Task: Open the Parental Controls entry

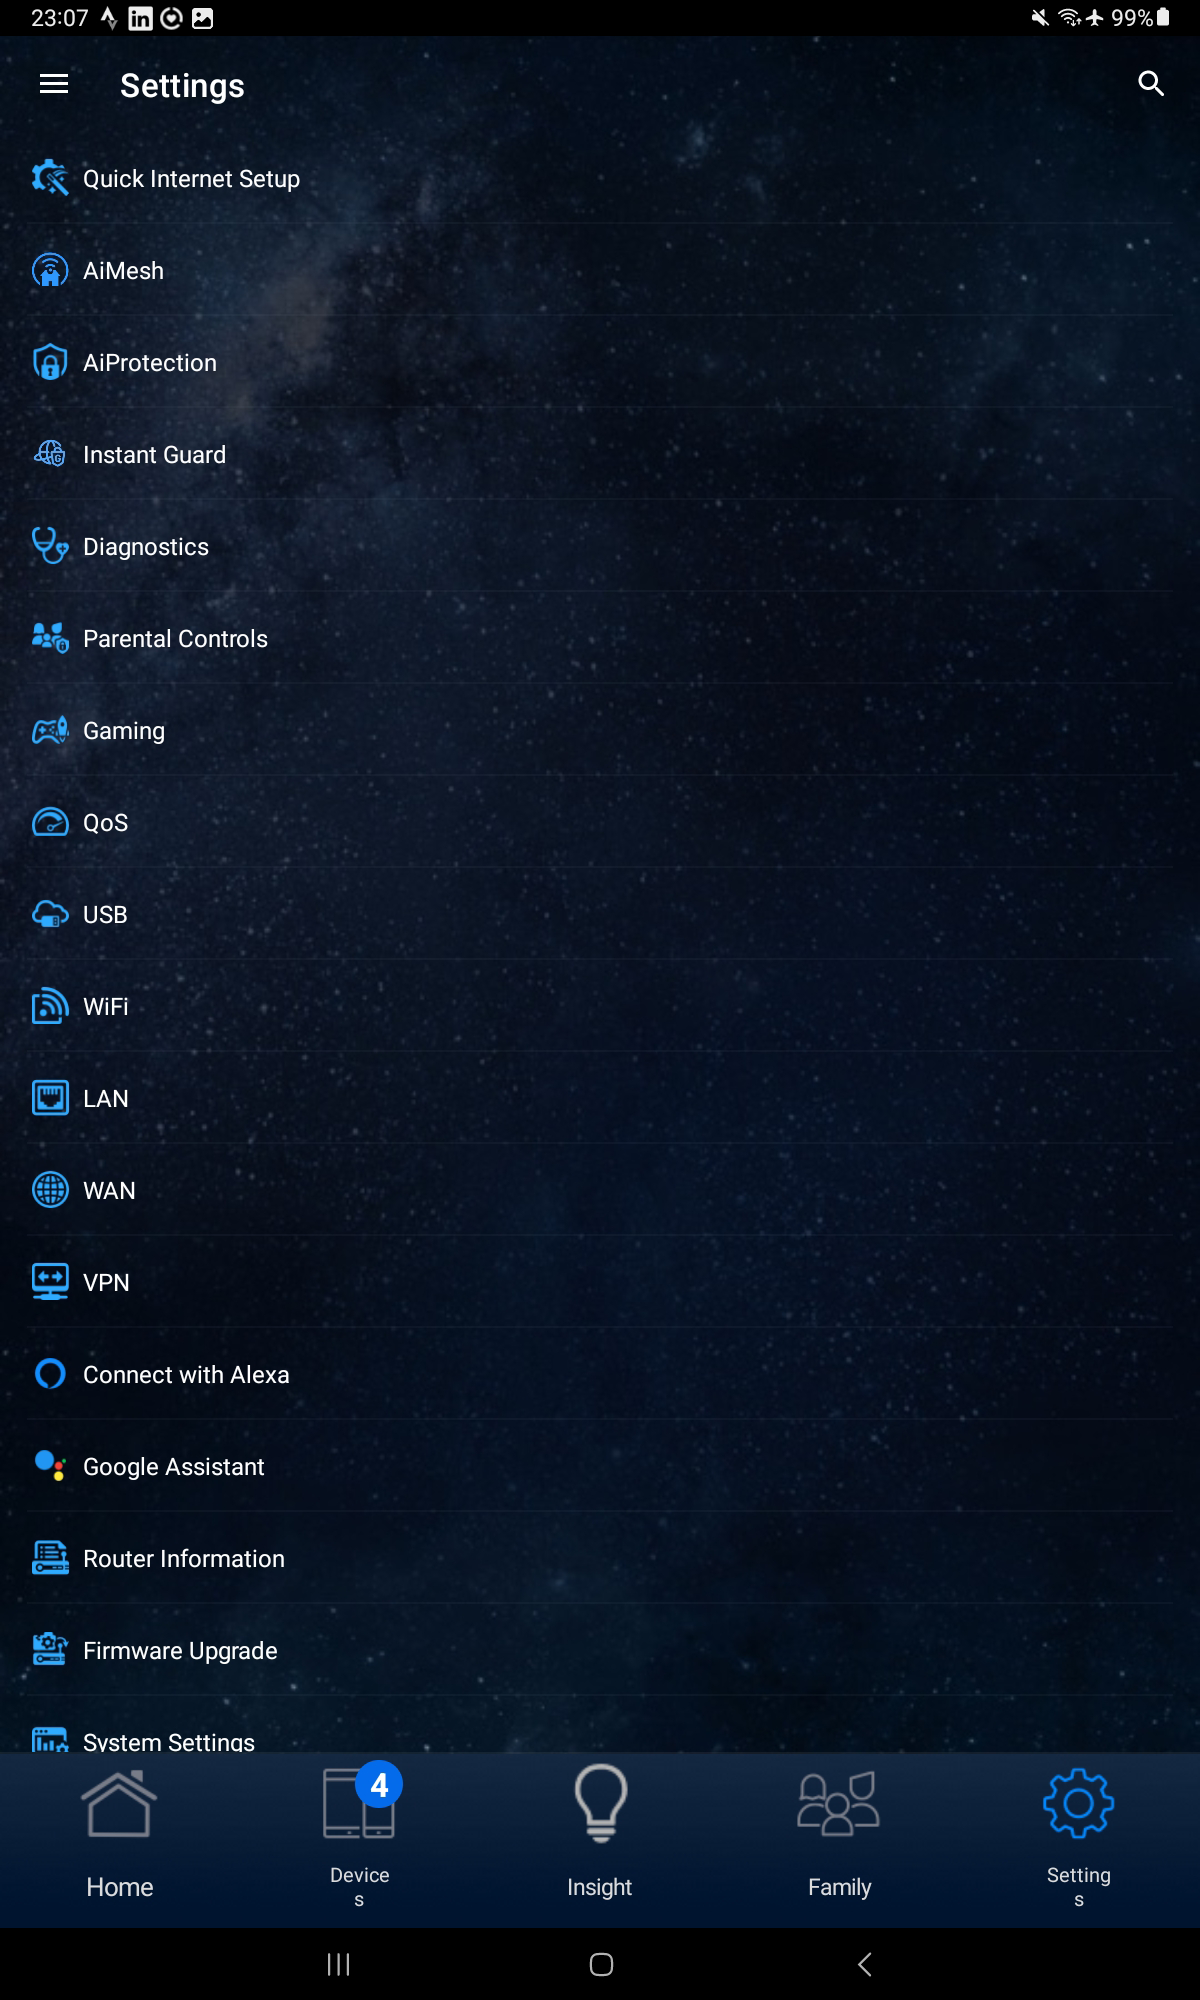Action: [600, 638]
